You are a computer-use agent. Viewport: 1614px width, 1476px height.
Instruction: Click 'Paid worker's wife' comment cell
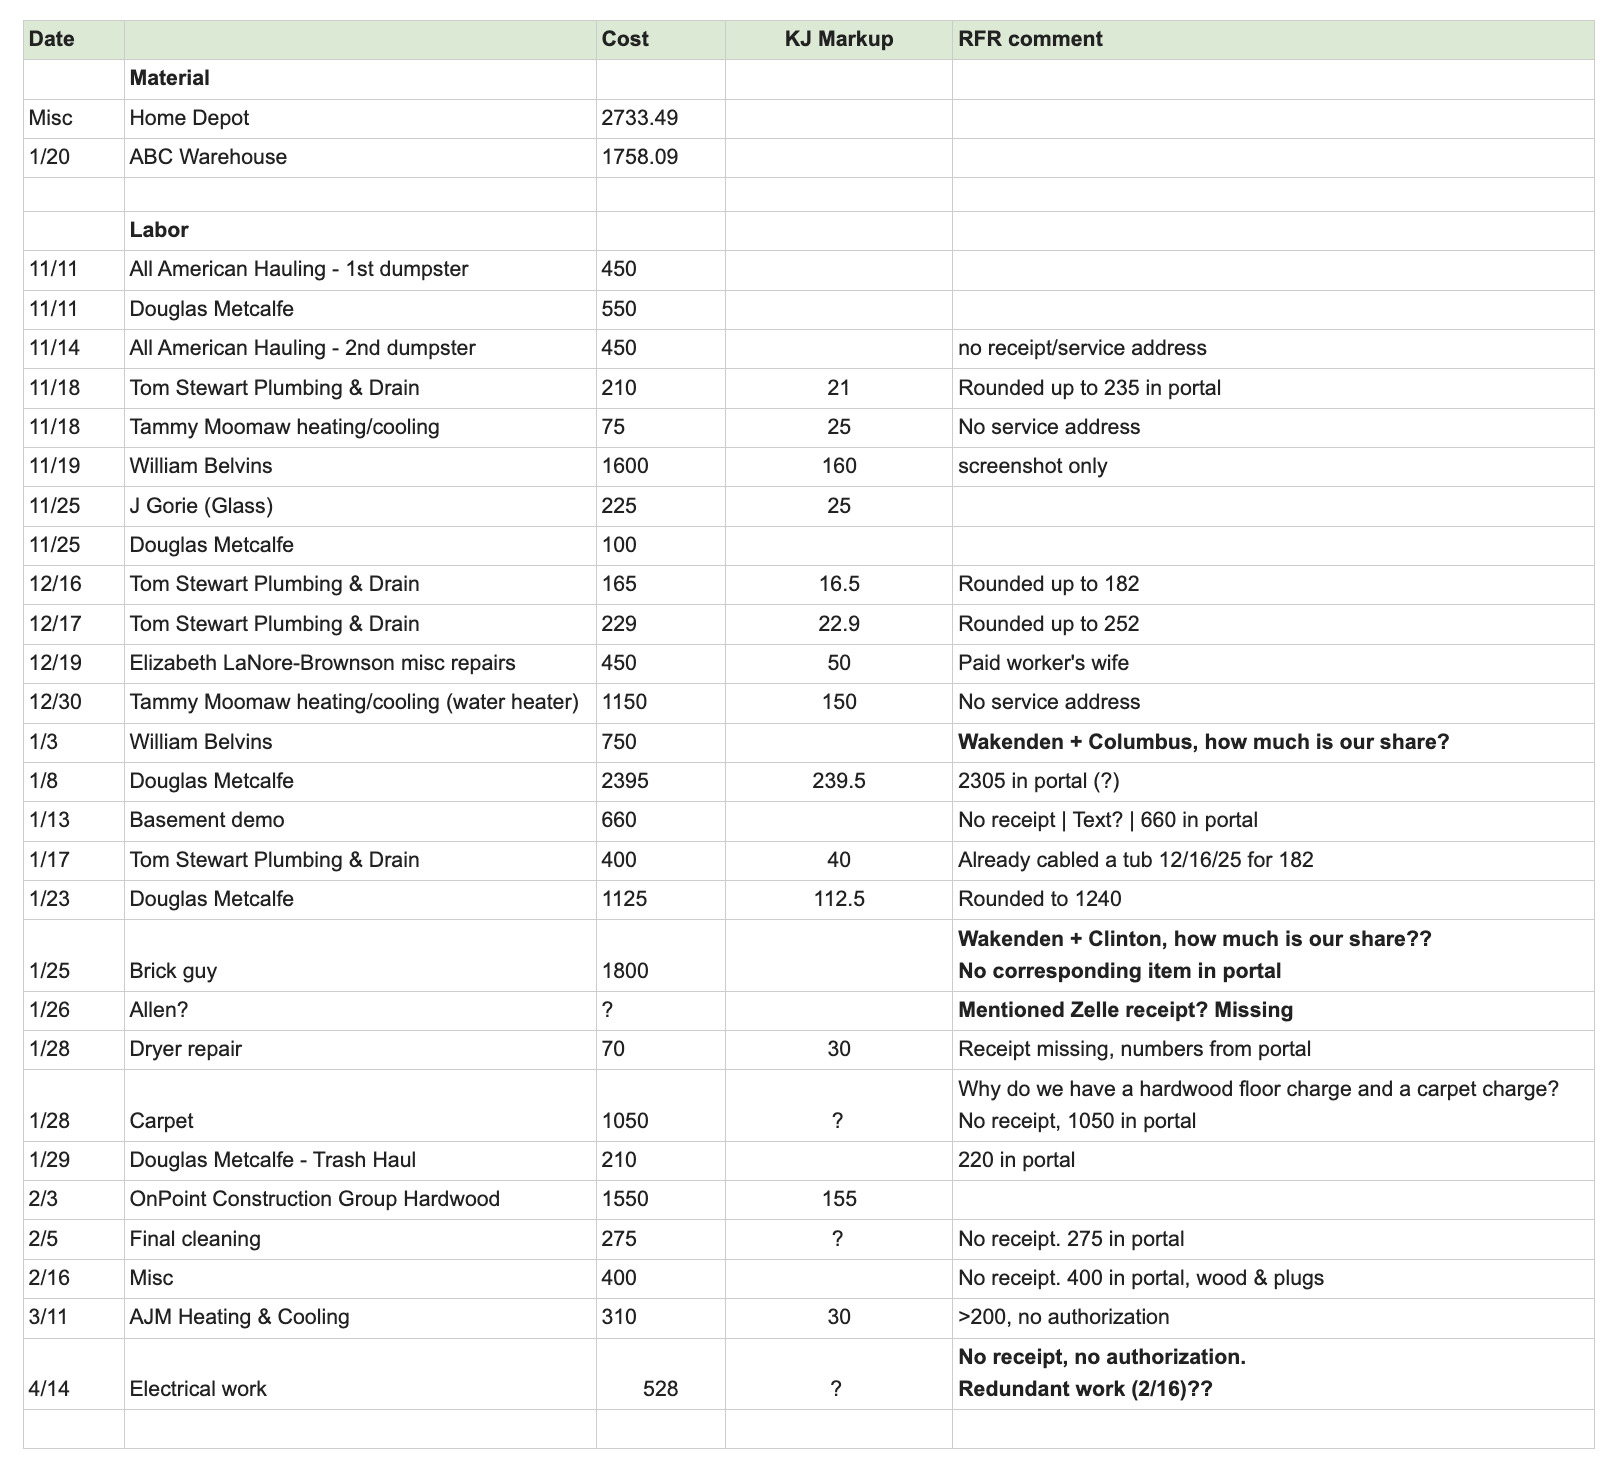point(1272,663)
